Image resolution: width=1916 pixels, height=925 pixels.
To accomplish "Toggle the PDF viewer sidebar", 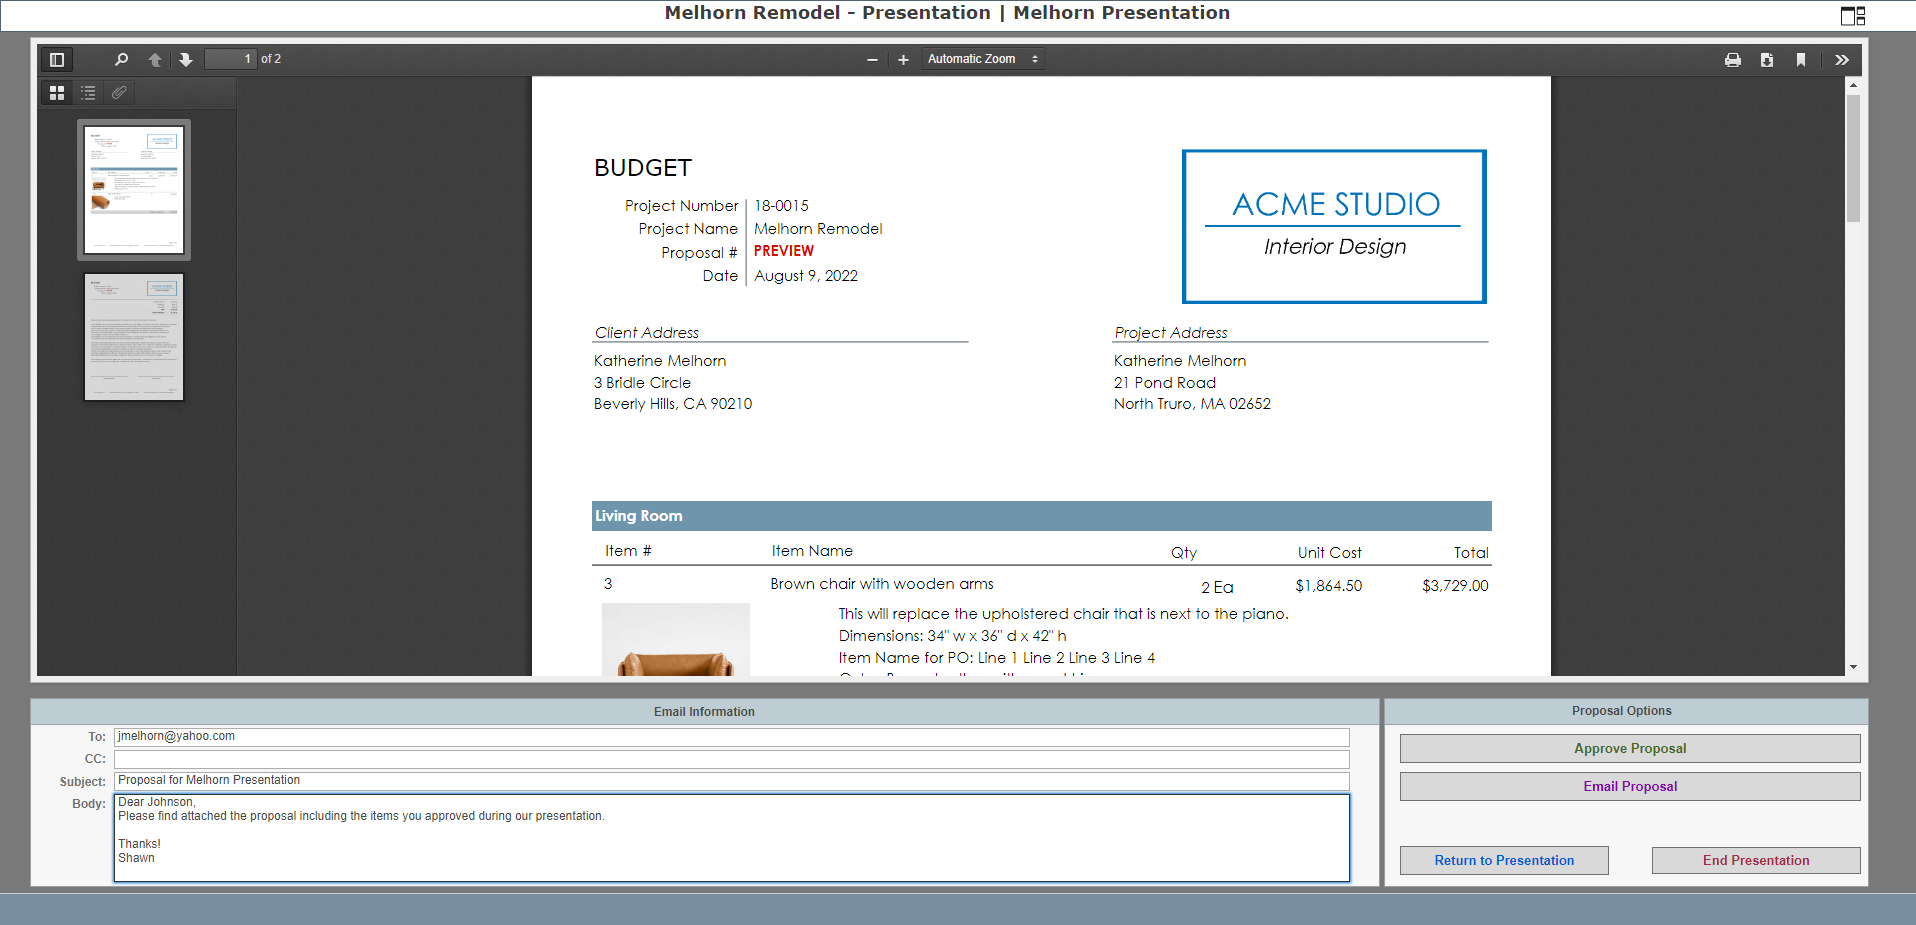I will pyautogui.click(x=57, y=59).
